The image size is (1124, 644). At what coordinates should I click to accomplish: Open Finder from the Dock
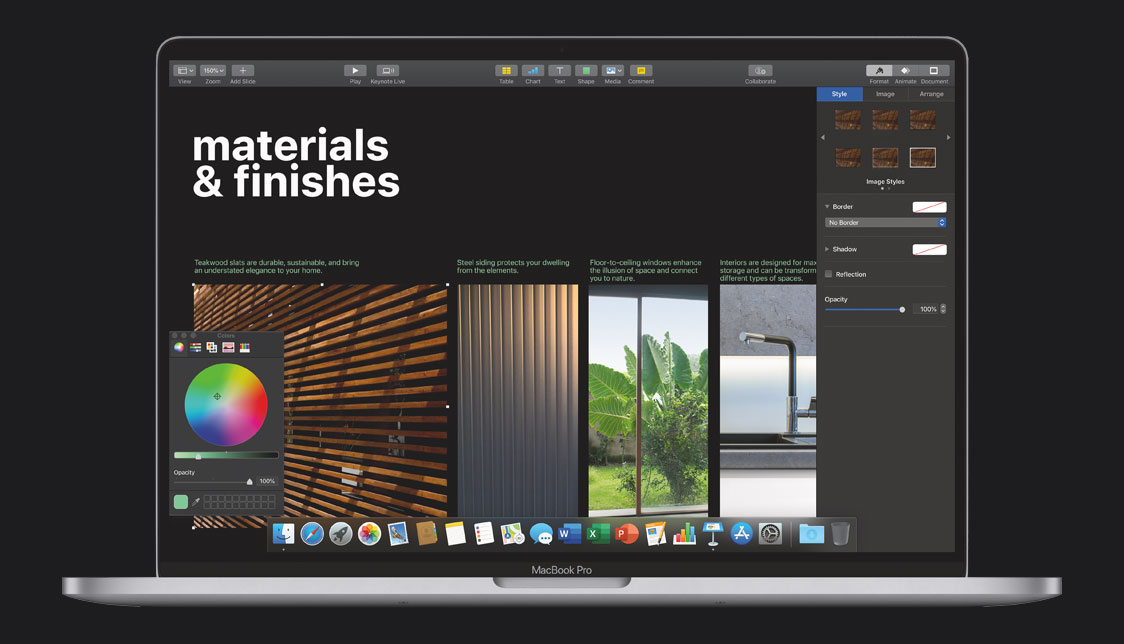pyautogui.click(x=283, y=534)
